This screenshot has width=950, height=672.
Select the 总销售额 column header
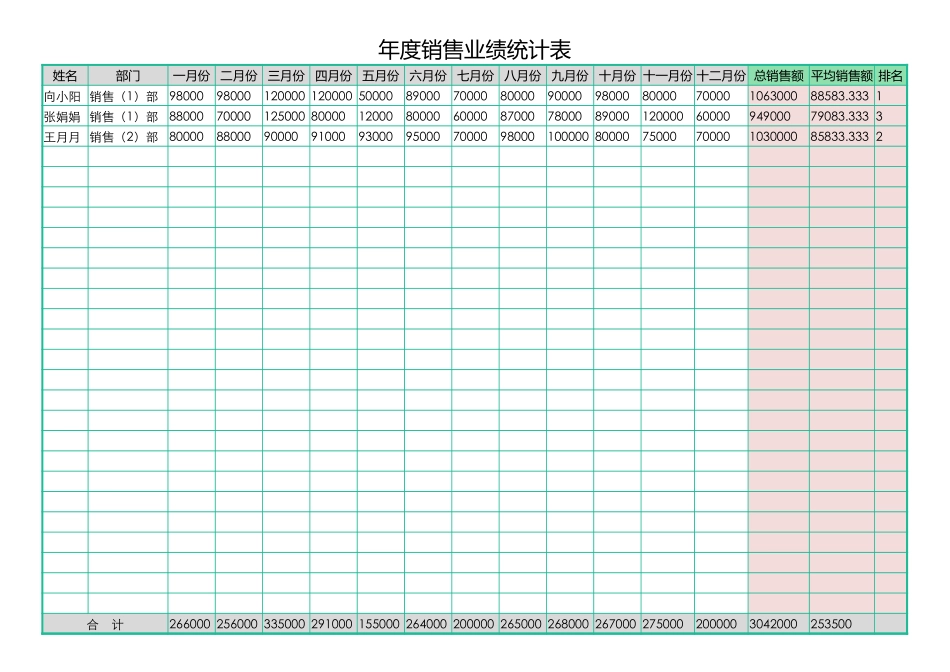pyautogui.click(x=779, y=76)
